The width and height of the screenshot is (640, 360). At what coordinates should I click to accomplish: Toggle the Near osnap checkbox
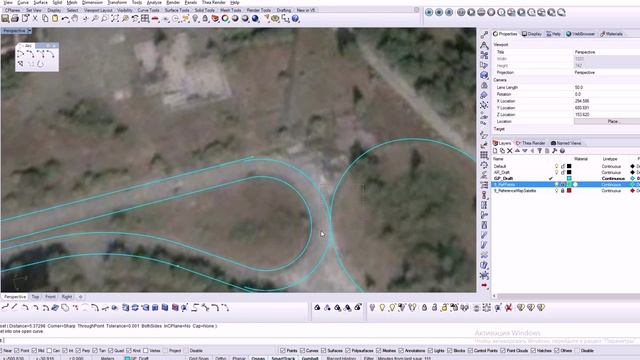(1, 351)
